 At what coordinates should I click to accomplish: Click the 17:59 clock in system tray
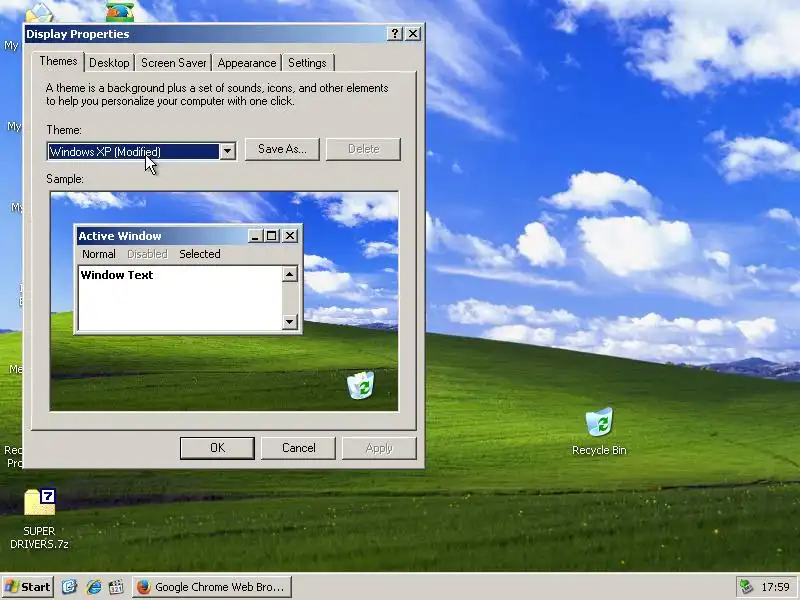[775, 587]
